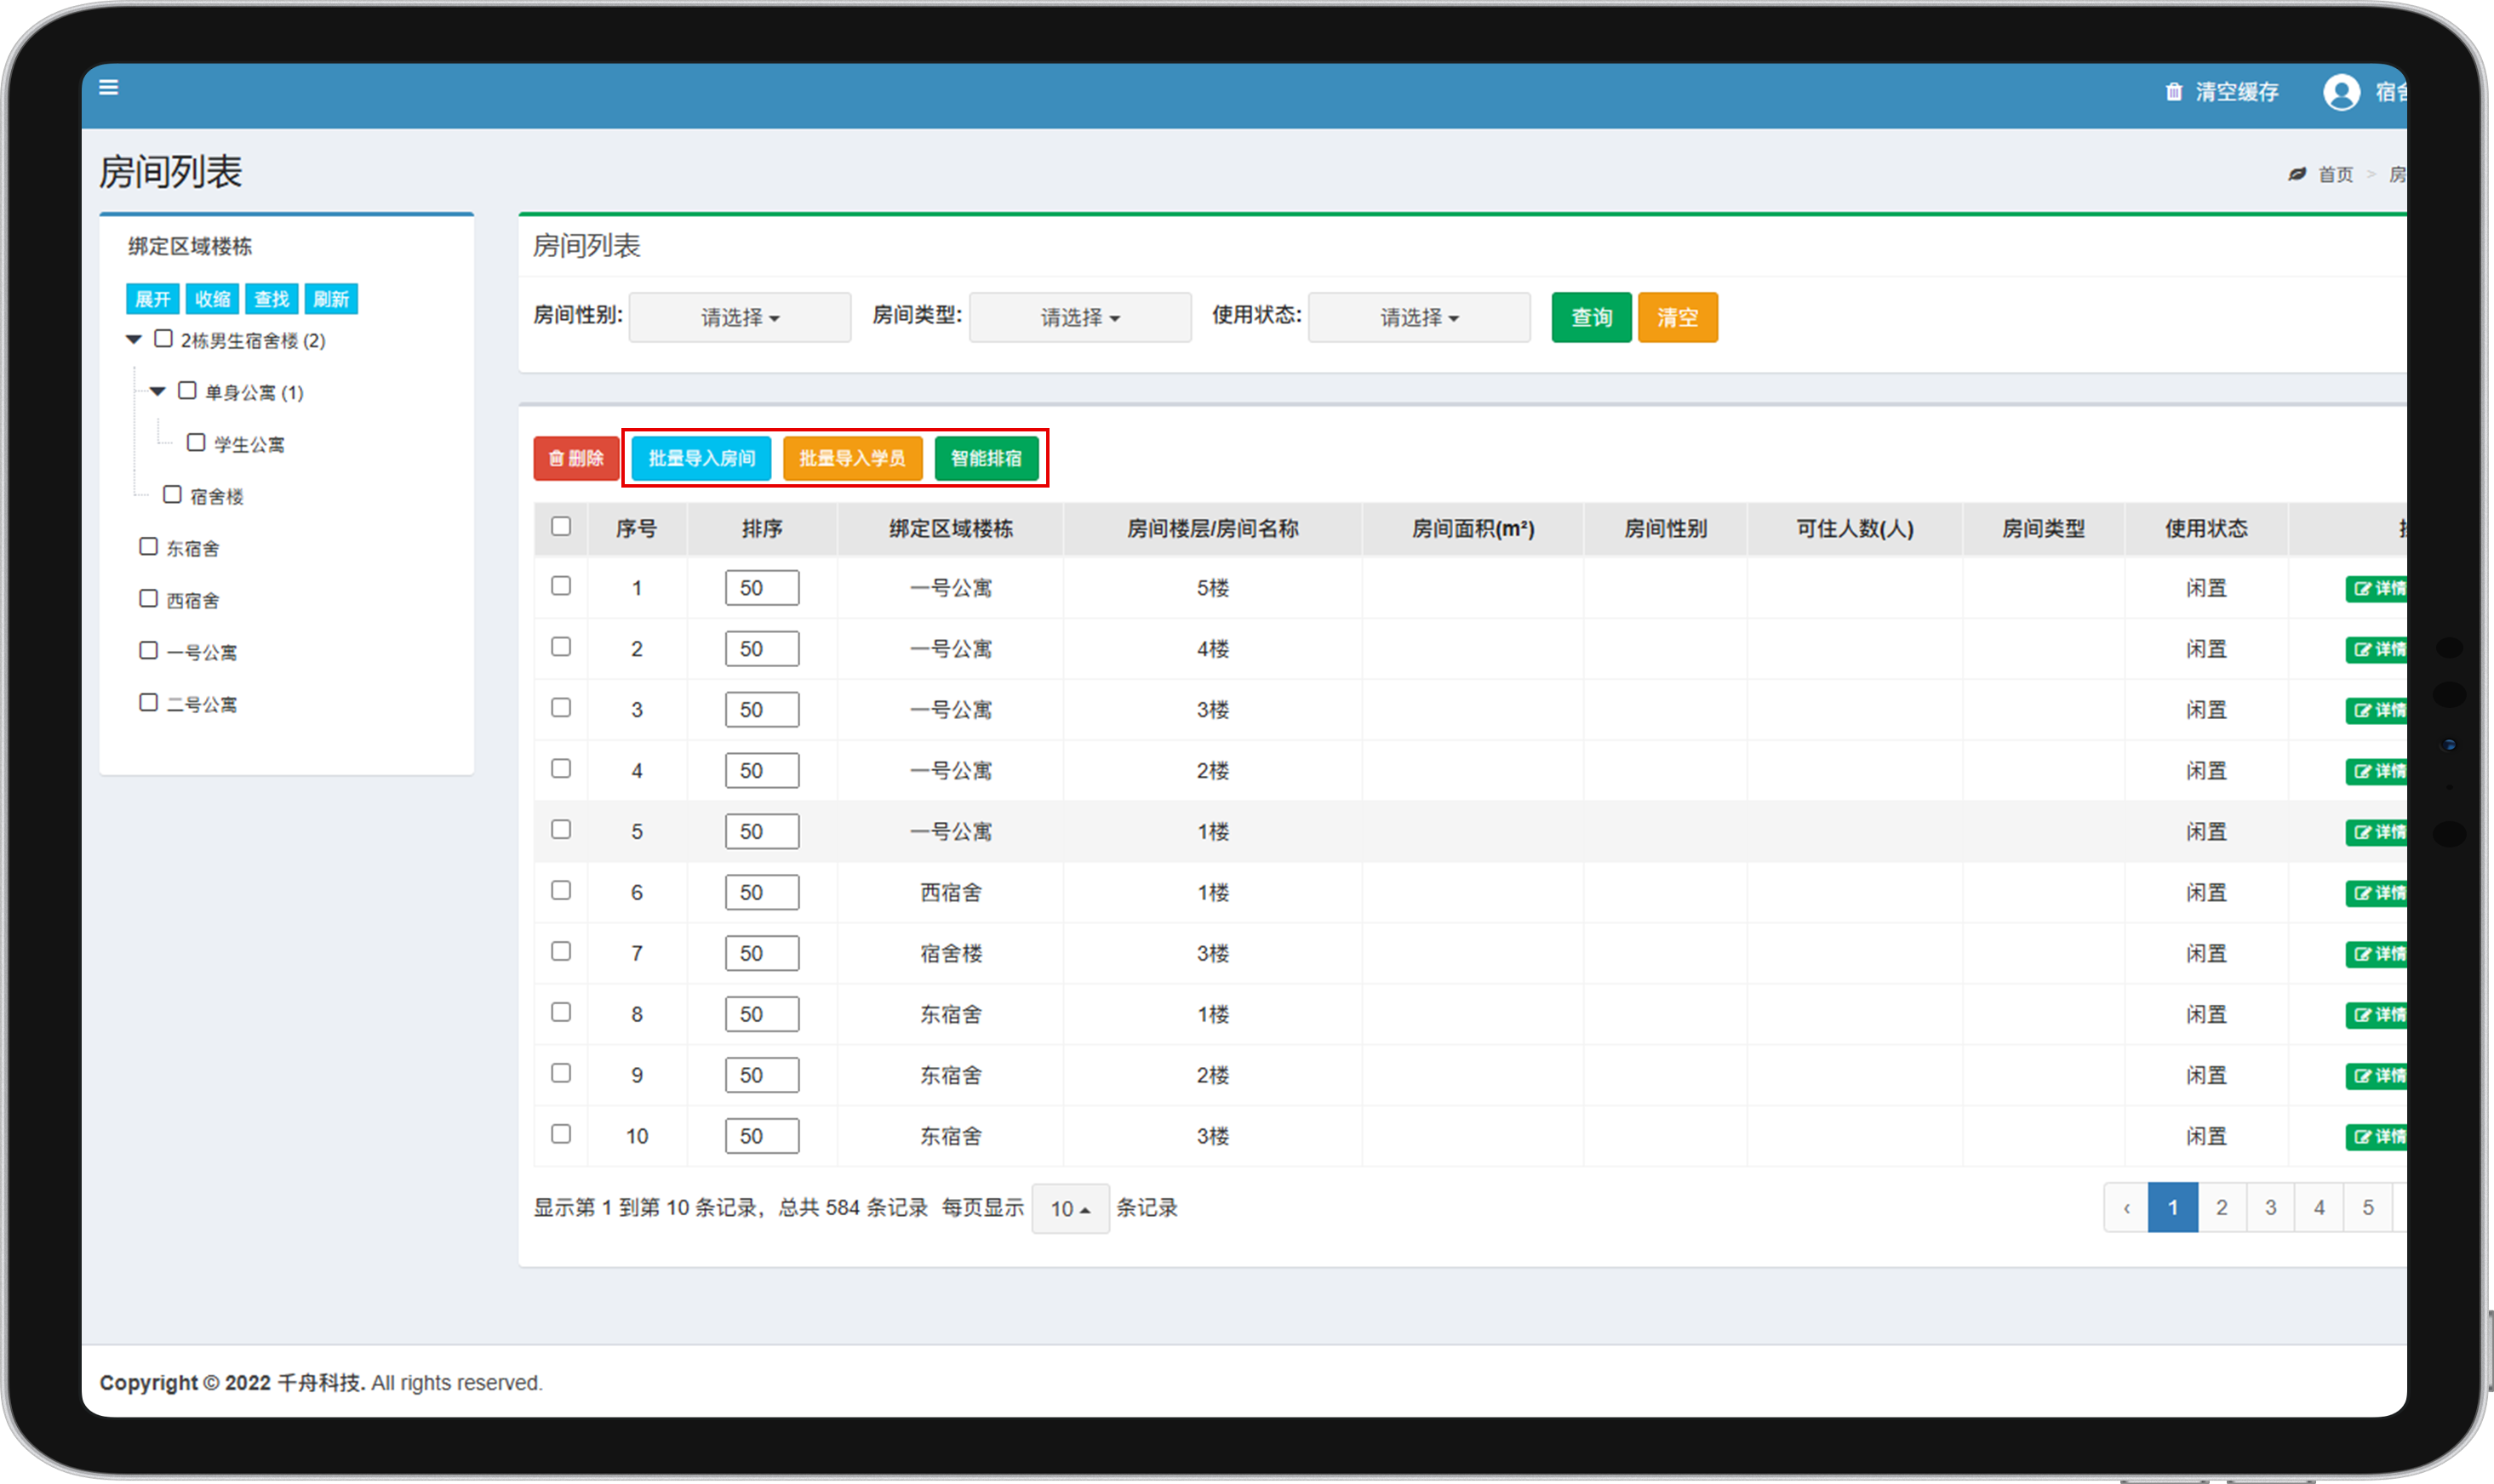This screenshot has height=1484, width=2494.
Task: Click the green 智能排宿 button
Action: coord(986,458)
